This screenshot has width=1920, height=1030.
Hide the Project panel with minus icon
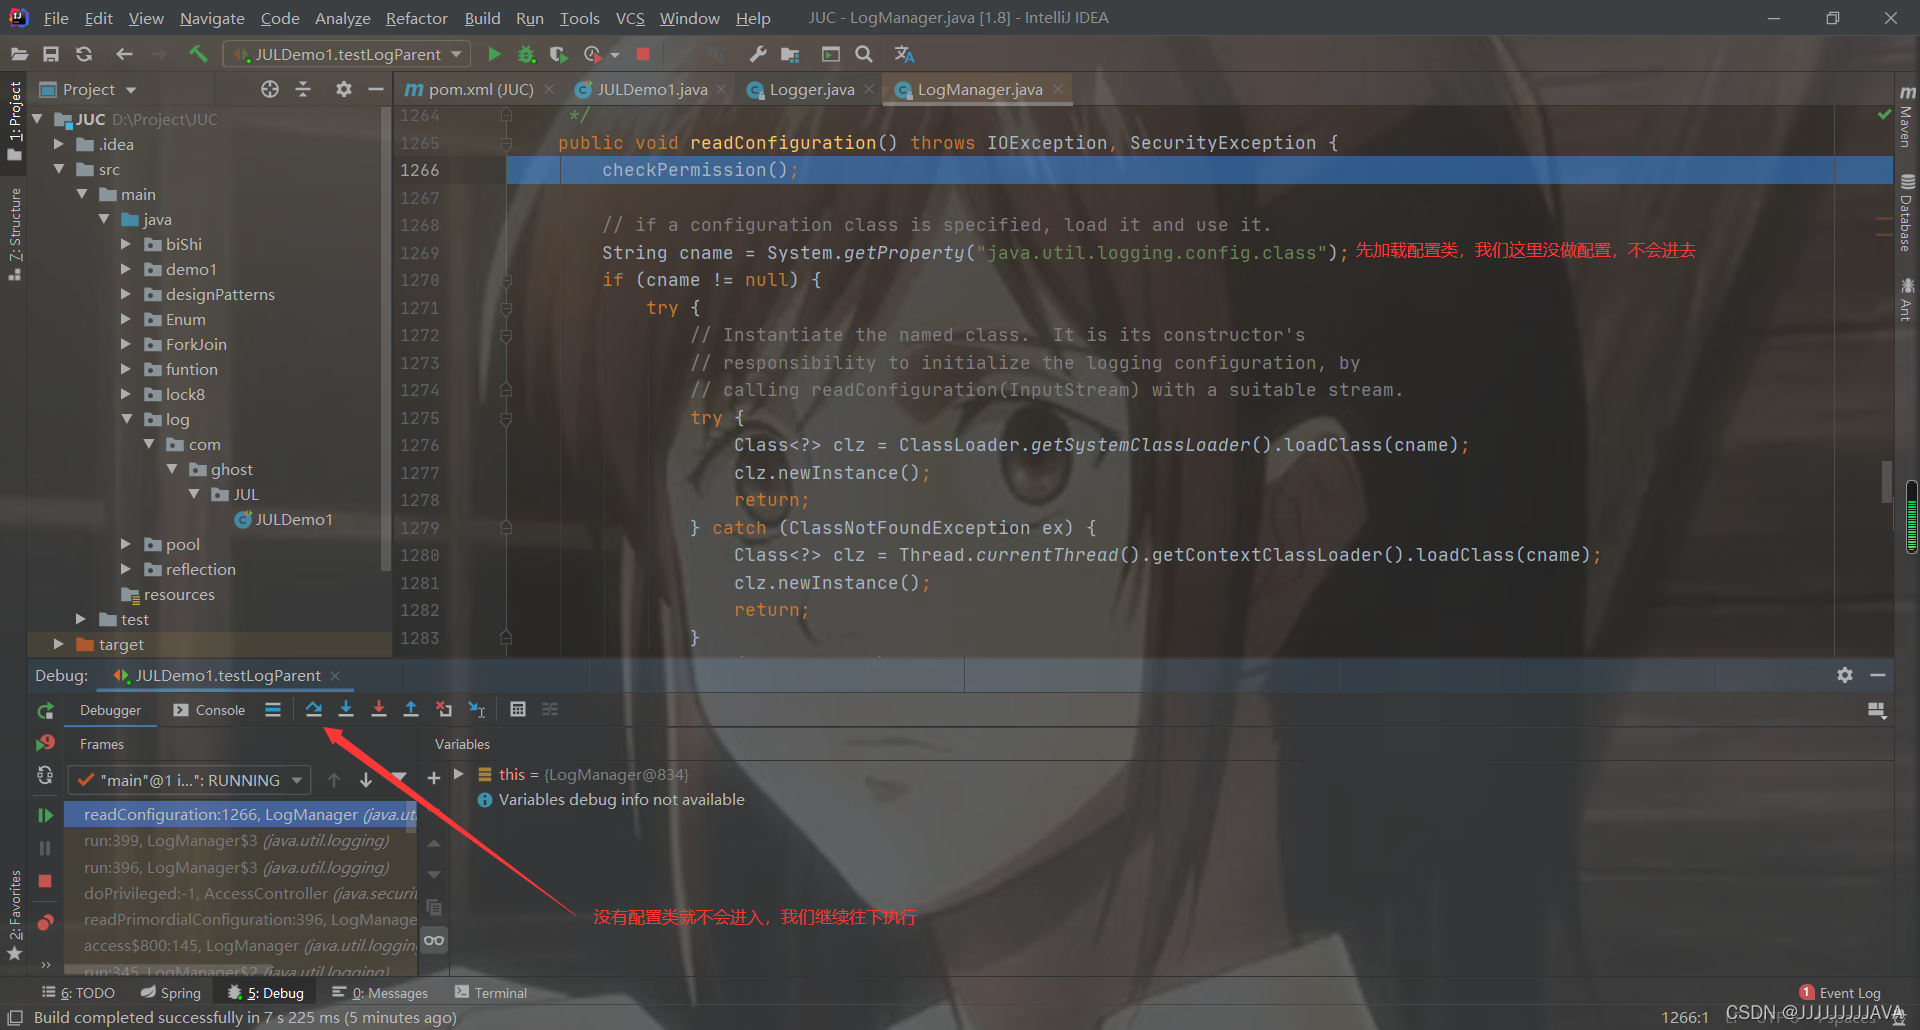tap(376, 89)
